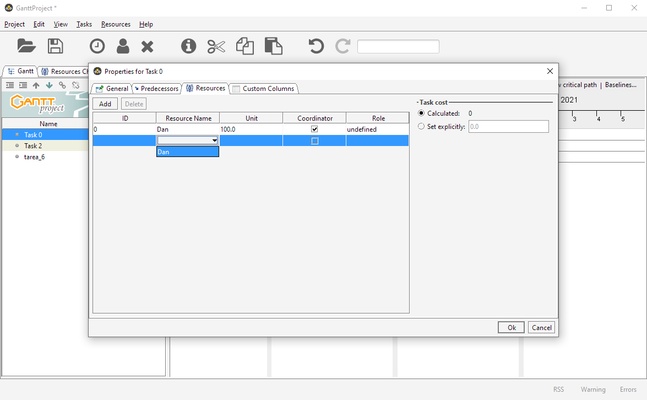Undo the last action
This screenshot has width=647, height=400.
tap(316, 46)
